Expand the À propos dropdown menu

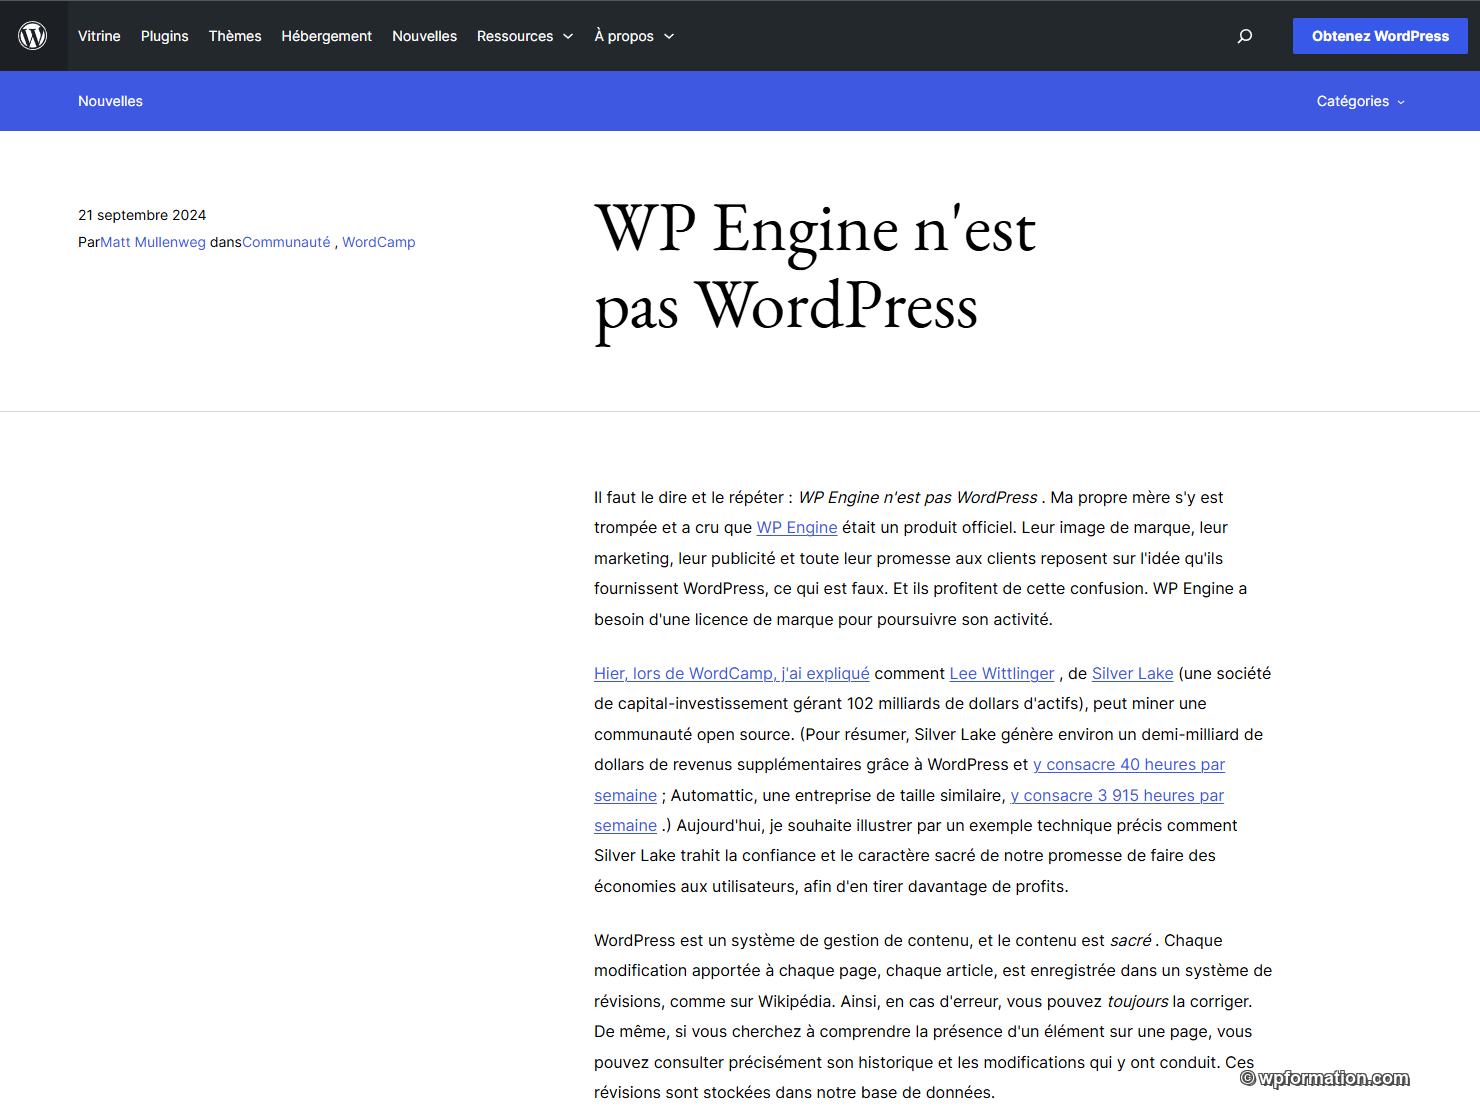coord(634,36)
